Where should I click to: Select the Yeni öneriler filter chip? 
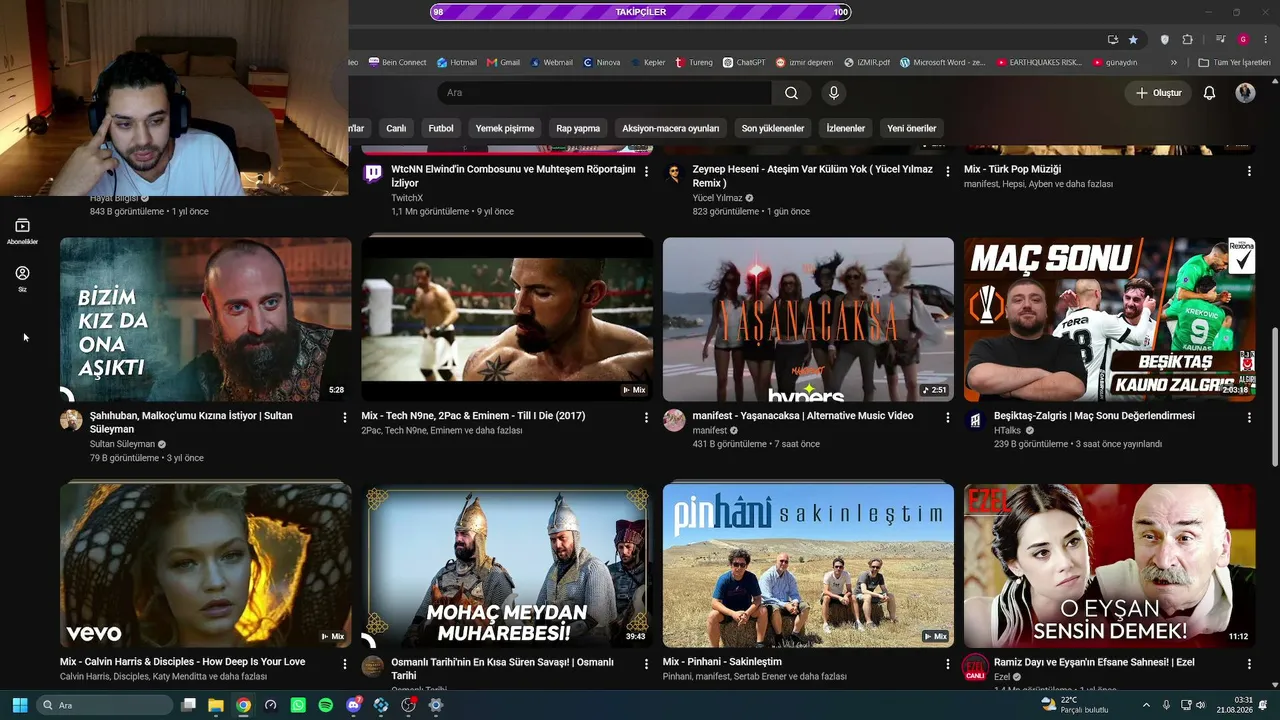pyautogui.click(x=912, y=128)
